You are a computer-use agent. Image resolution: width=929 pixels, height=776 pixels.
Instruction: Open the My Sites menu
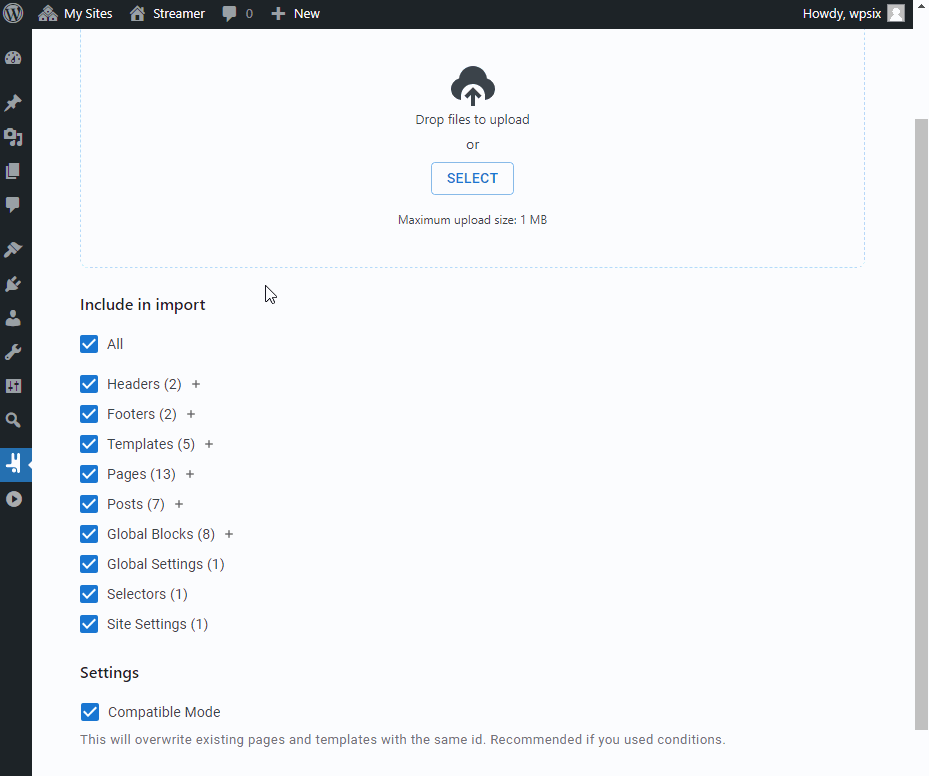point(75,13)
